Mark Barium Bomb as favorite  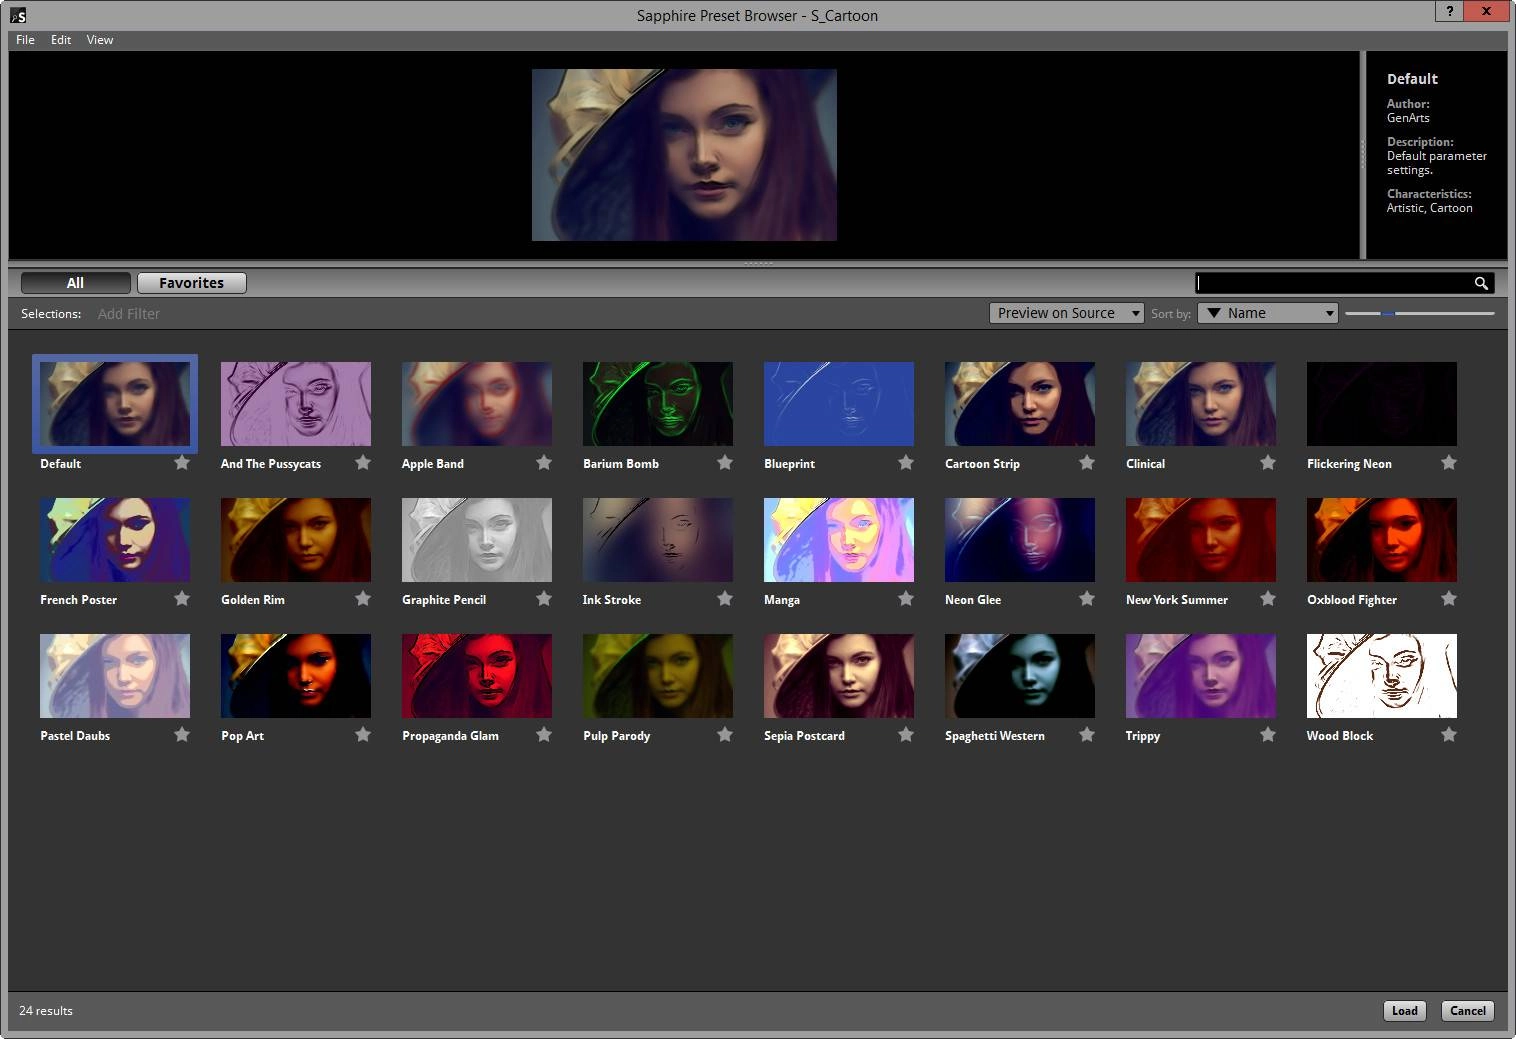click(x=725, y=462)
